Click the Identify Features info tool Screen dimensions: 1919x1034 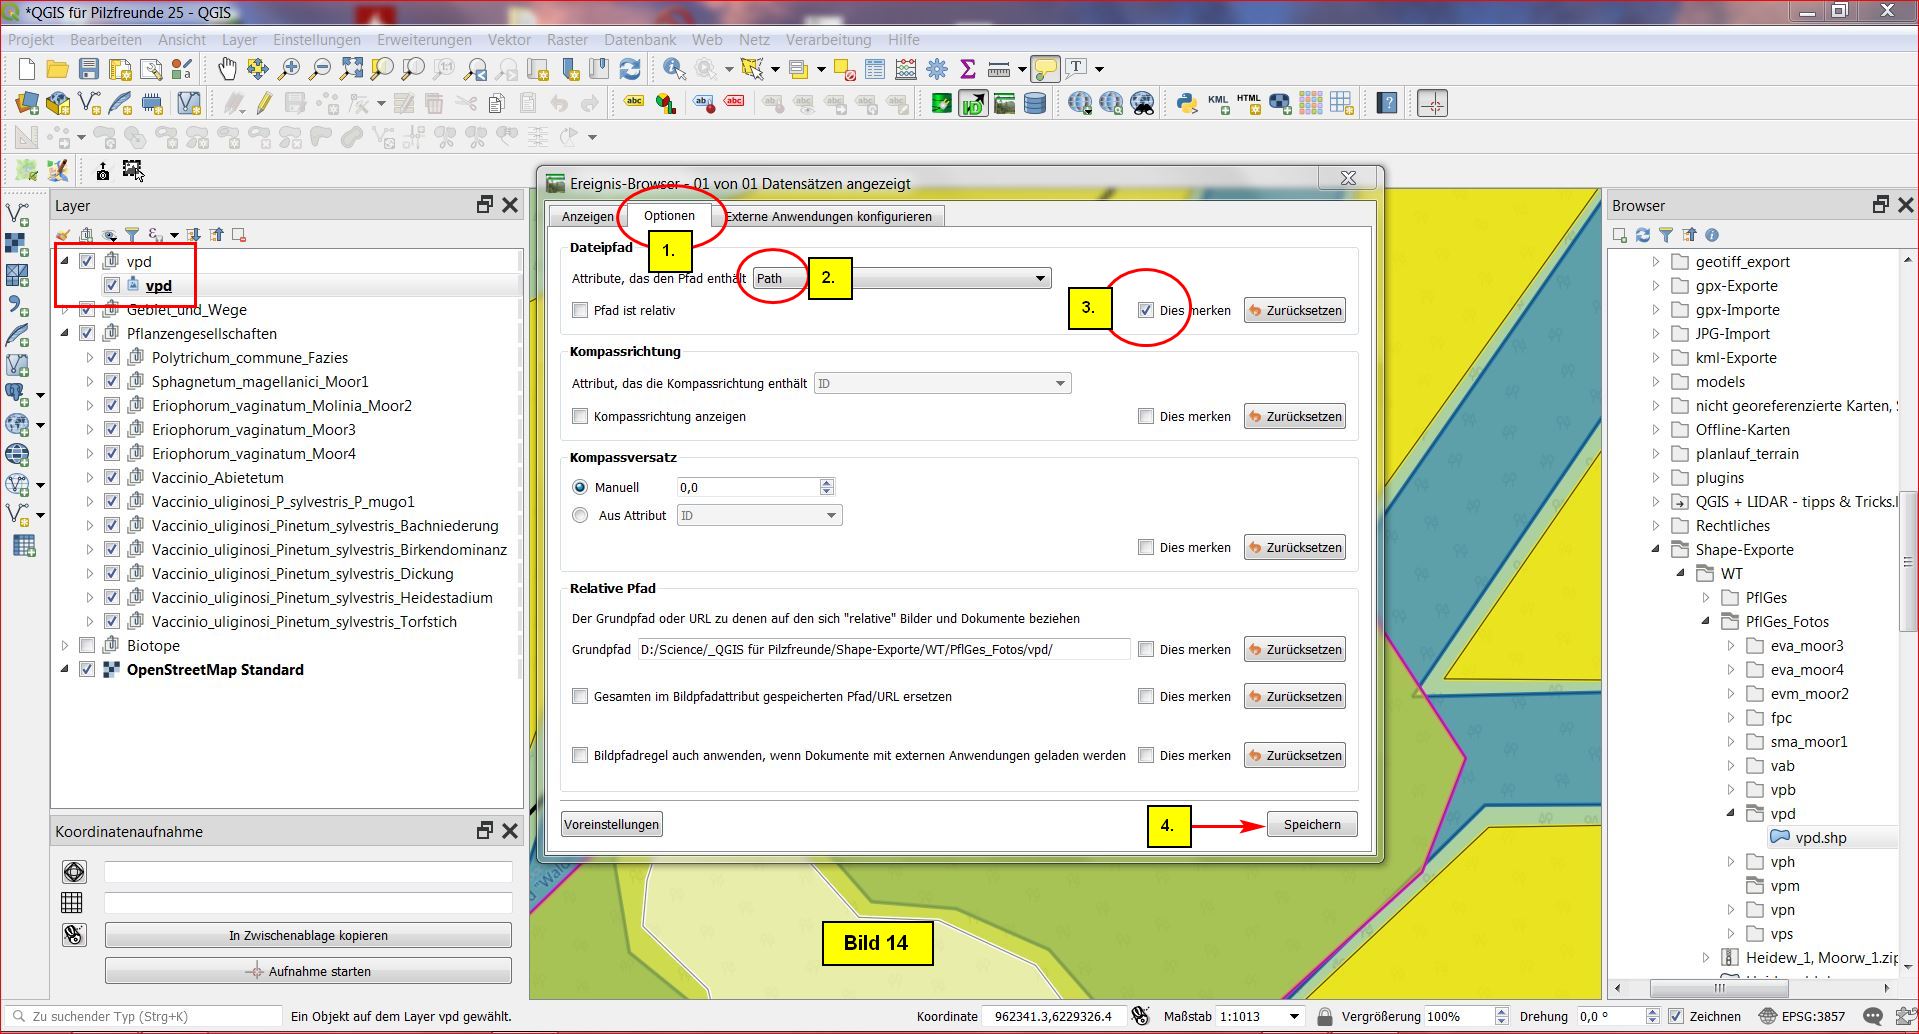(x=674, y=69)
